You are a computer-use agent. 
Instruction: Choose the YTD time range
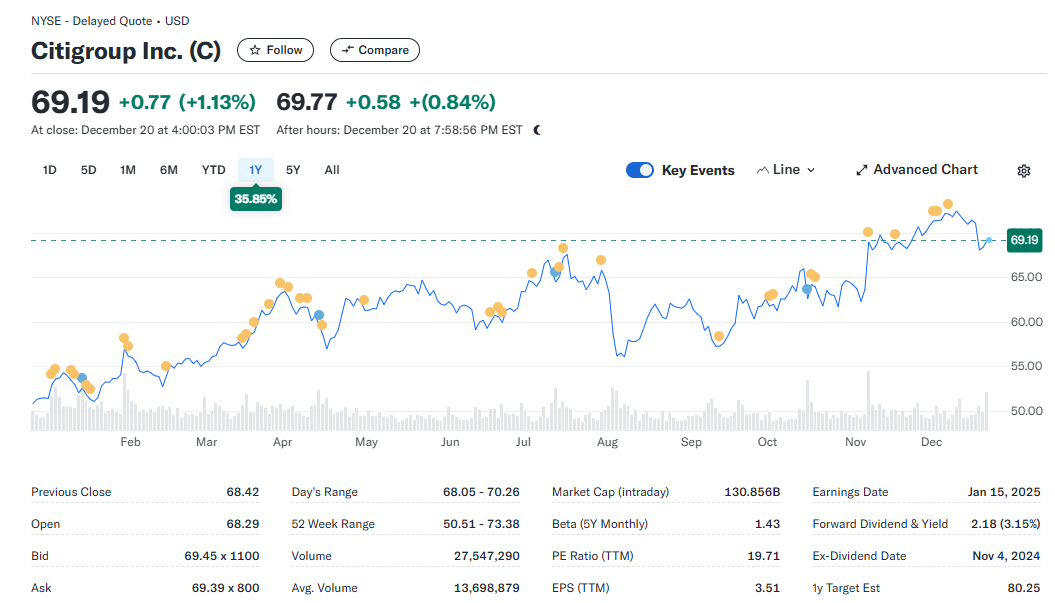click(x=213, y=170)
